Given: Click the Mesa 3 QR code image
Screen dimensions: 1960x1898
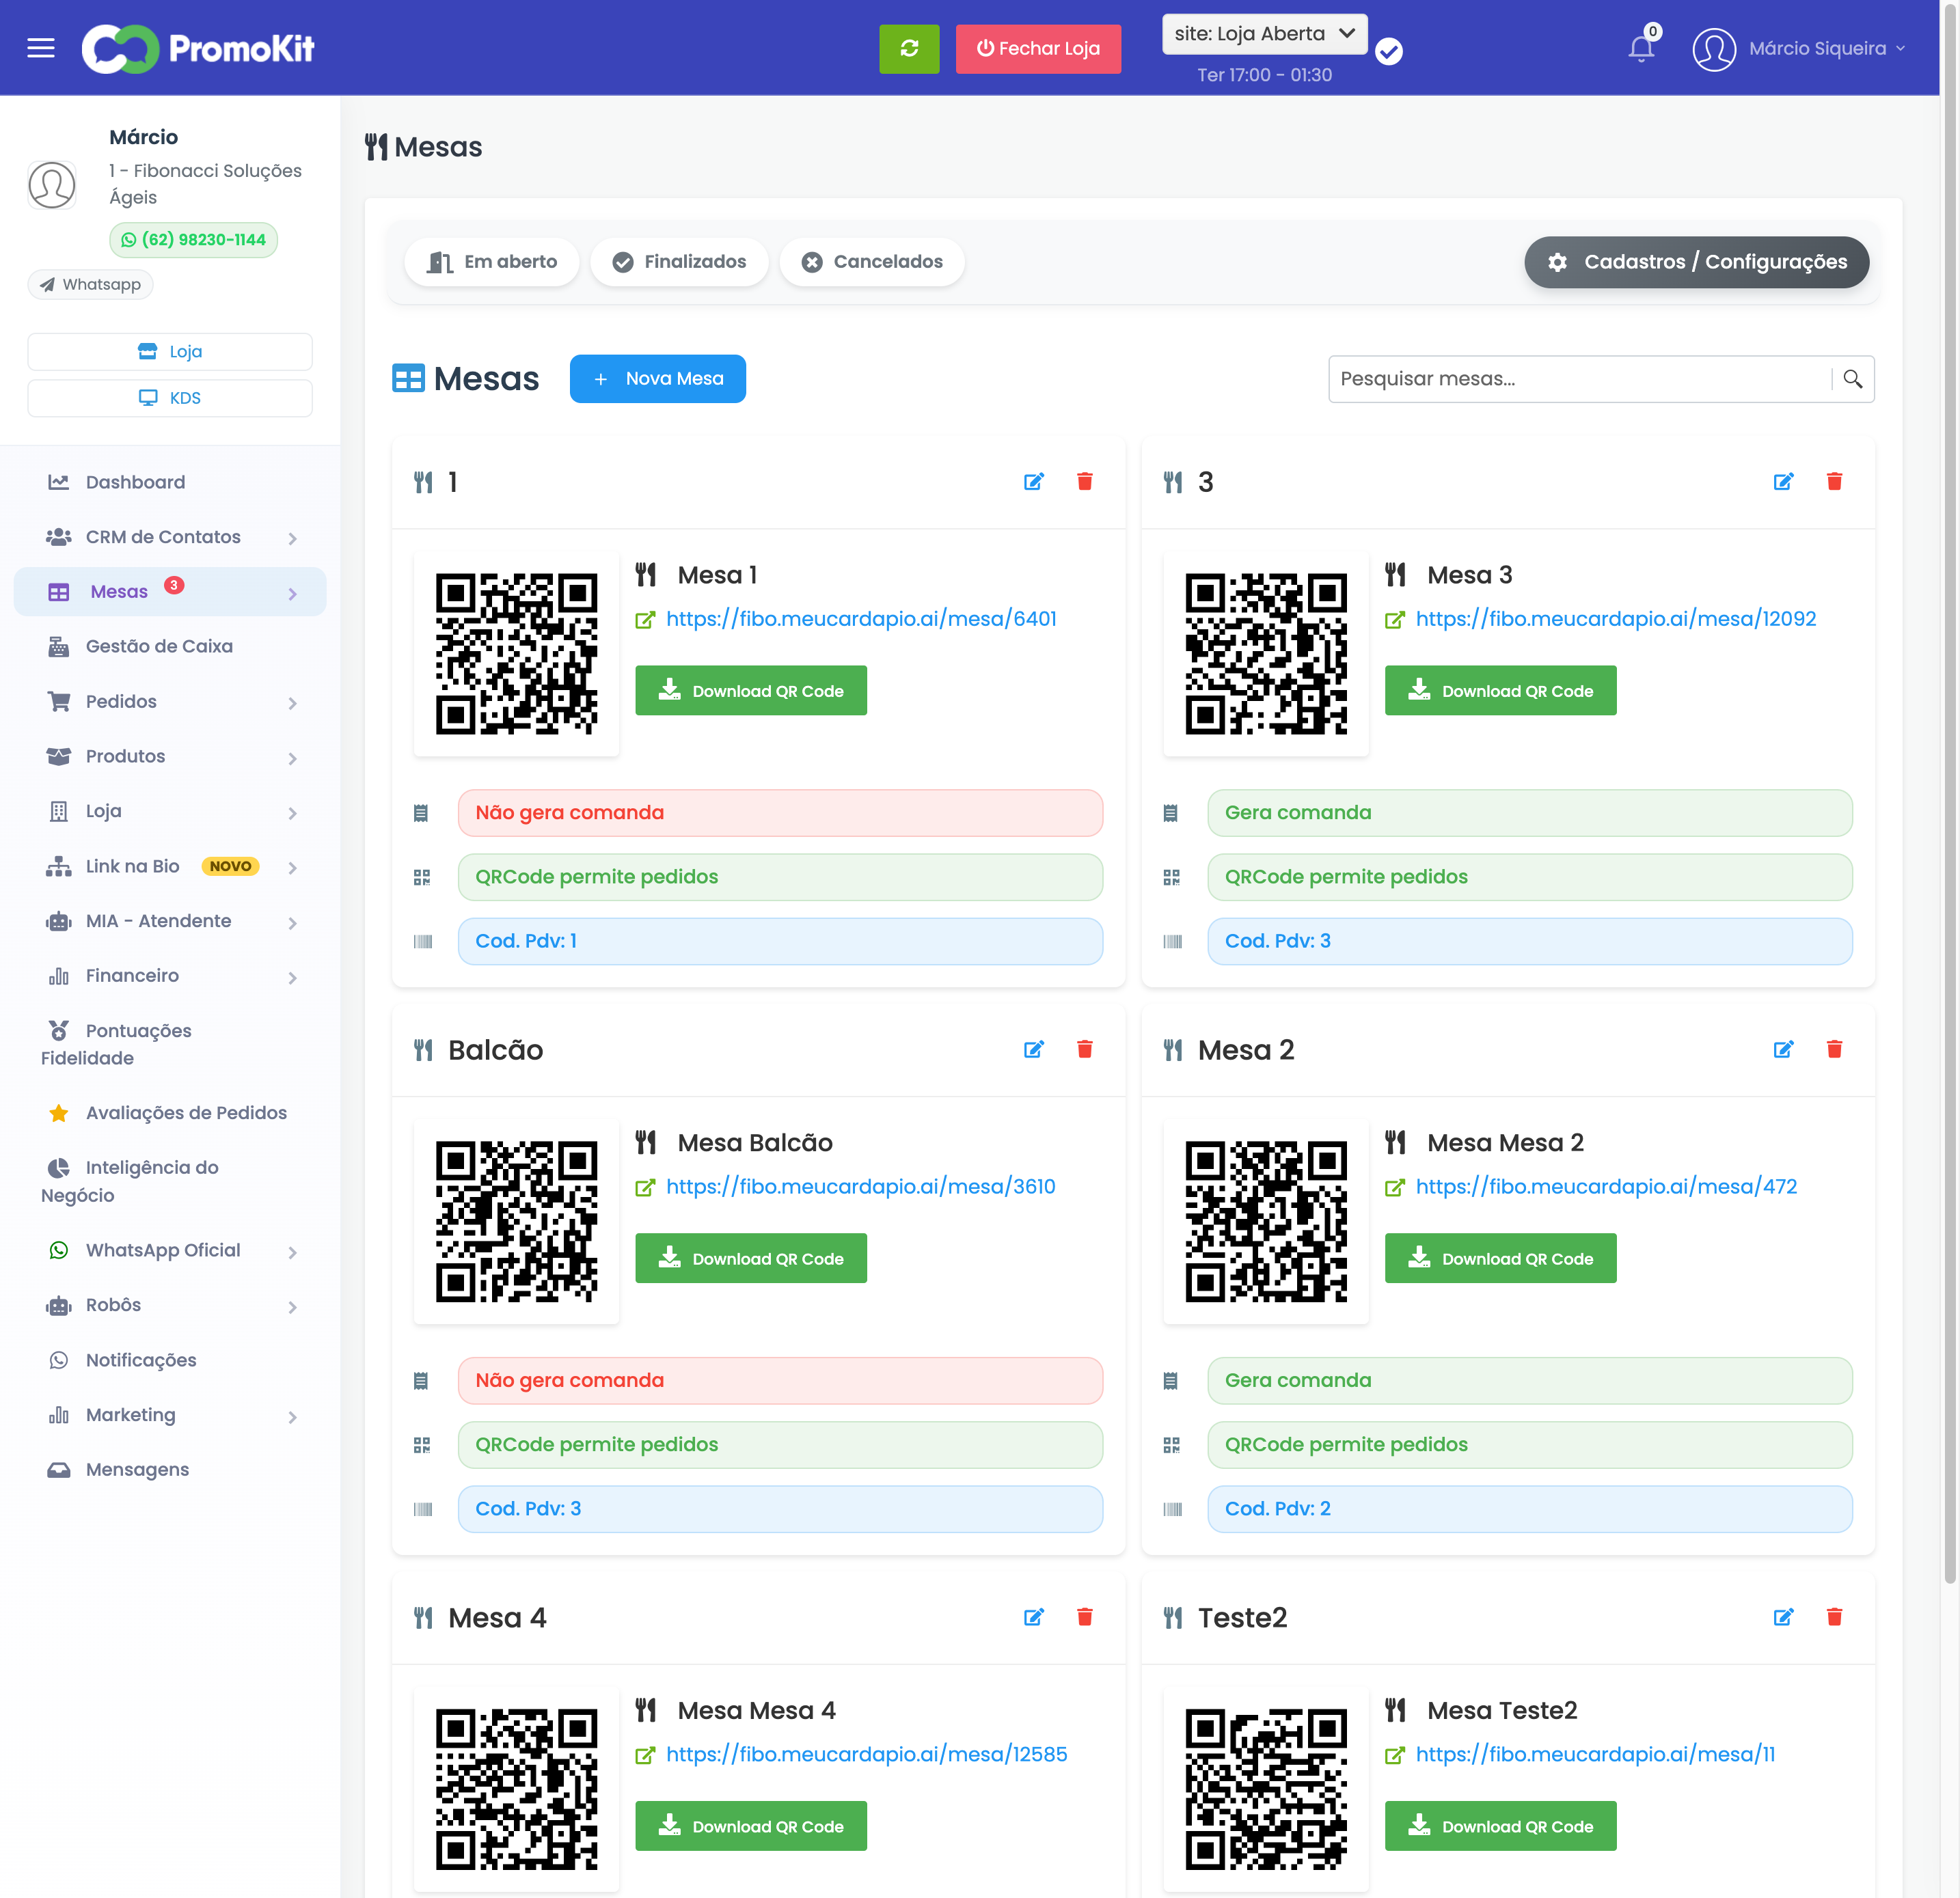Looking at the screenshot, I should (1267, 654).
